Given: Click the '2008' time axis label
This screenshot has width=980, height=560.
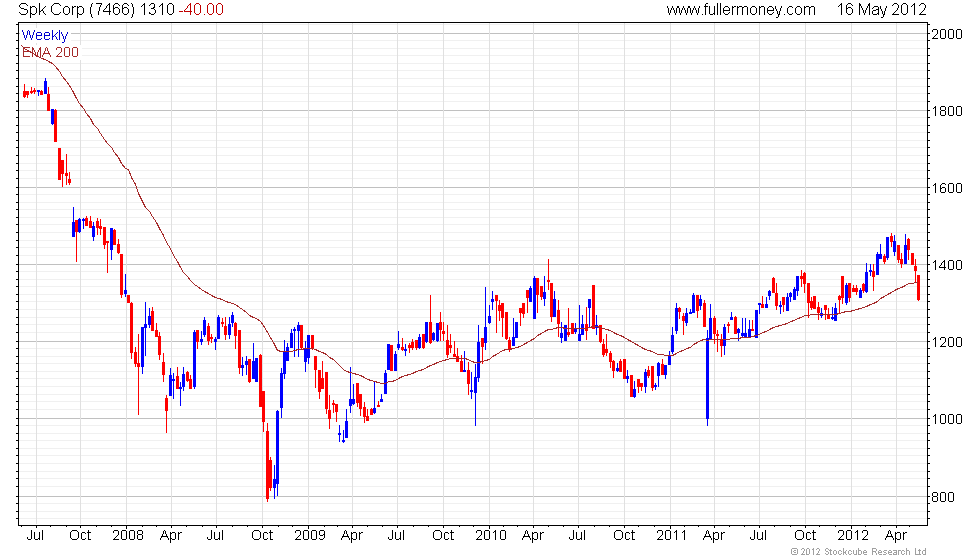Looking at the screenshot, I should (128, 536).
